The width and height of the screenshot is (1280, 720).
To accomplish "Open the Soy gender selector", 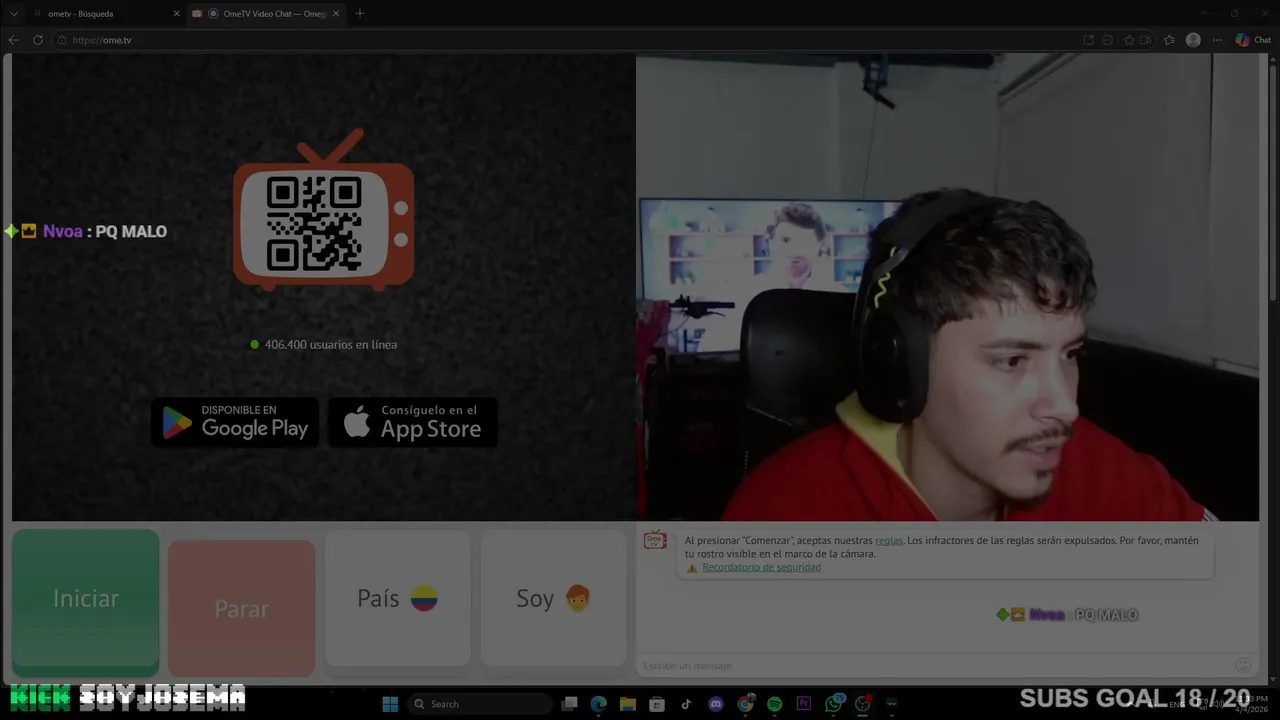I will (x=553, y=598).
